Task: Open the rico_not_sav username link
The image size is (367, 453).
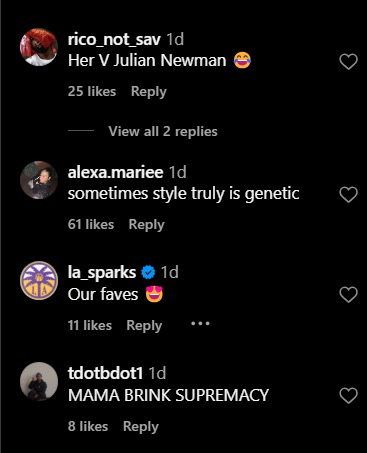Action: coord(114,40)
